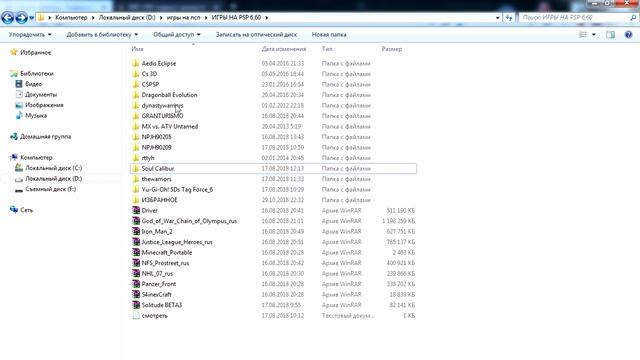Toggle the preview pane icon
This screenshot has height=360, width=640.
[610, 35]
